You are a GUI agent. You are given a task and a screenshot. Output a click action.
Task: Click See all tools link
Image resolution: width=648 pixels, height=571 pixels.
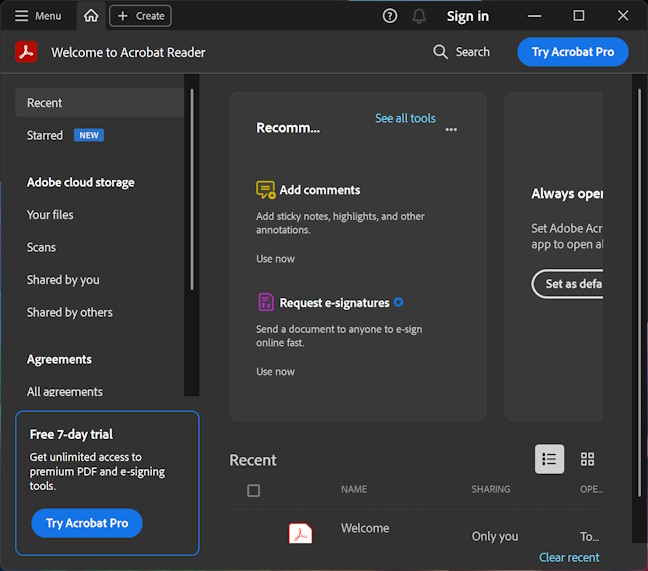(405, 118)
